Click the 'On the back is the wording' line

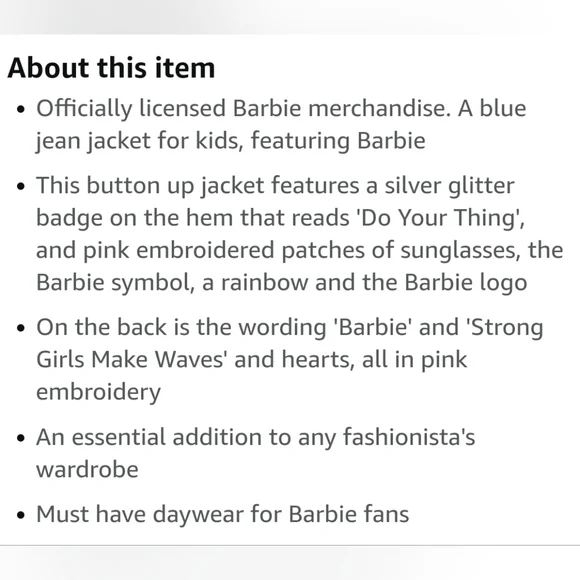[x=290, y=327]
